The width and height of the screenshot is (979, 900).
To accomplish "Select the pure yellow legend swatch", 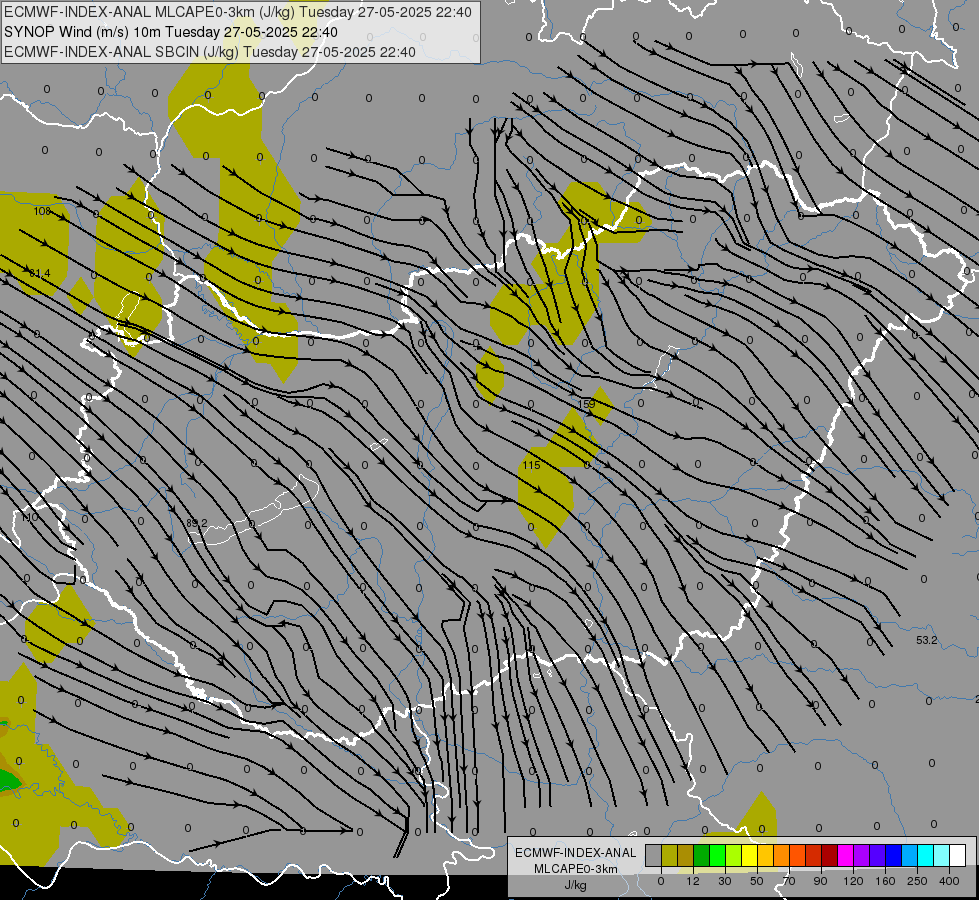I will click(x=749, y=855).
